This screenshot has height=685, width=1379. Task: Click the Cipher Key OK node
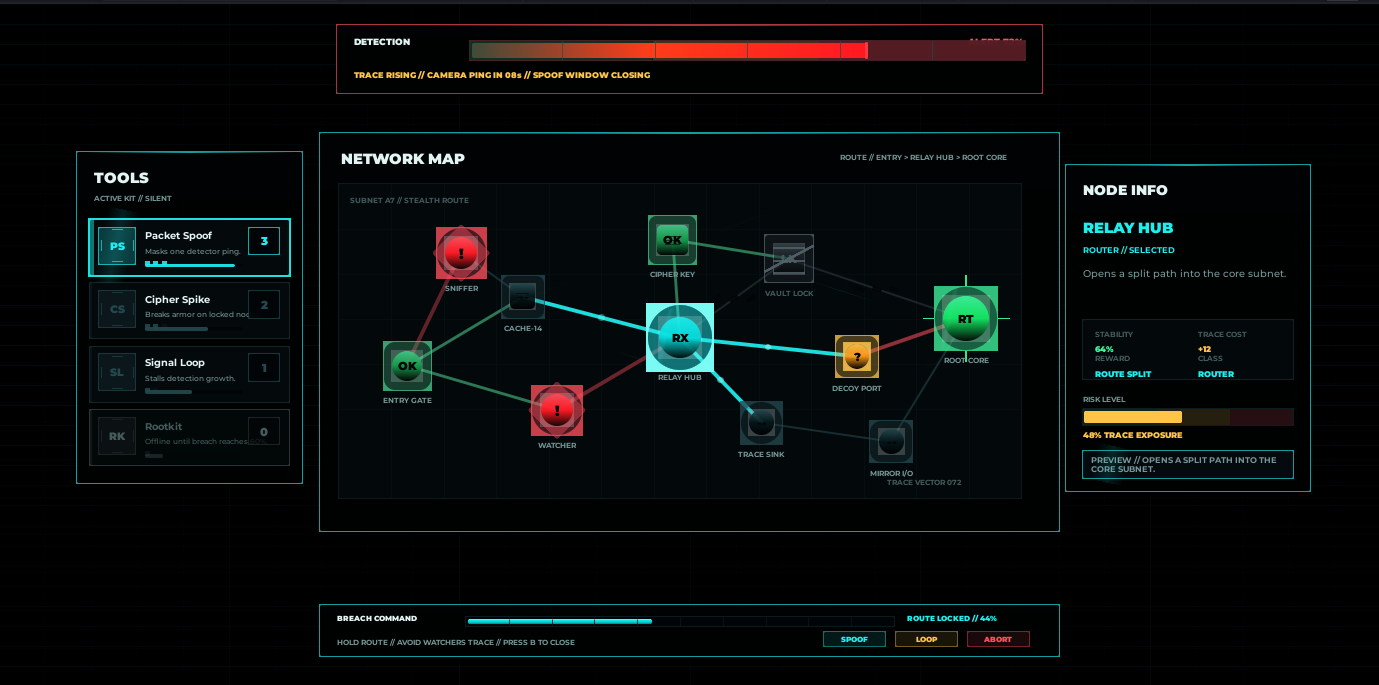pos(672,240)
